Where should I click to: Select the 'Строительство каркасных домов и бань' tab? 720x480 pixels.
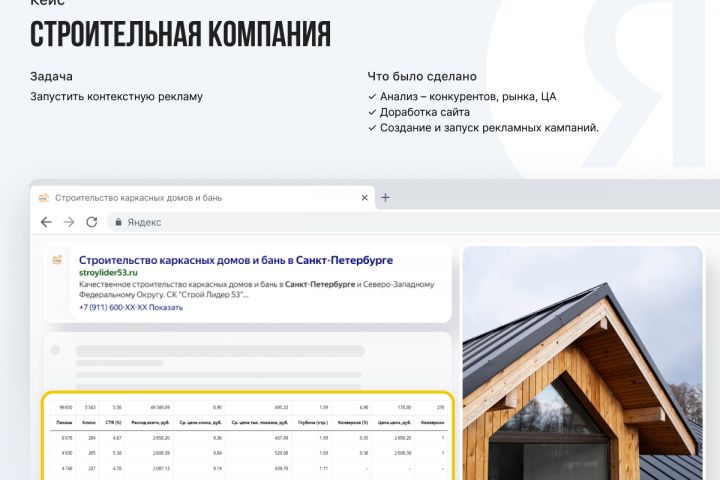(202, 198)
